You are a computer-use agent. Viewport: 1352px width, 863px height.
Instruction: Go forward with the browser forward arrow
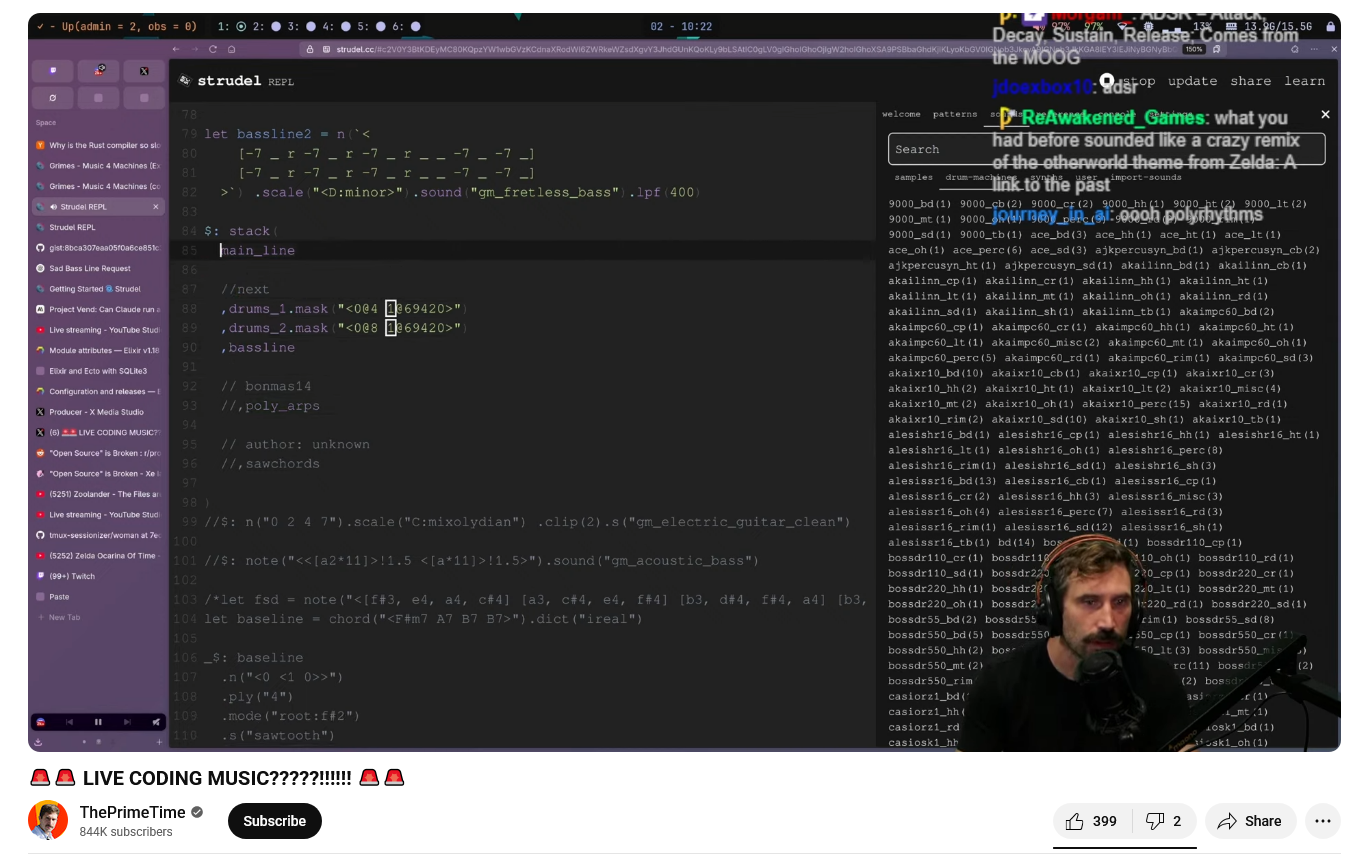(x=195, y=49)
